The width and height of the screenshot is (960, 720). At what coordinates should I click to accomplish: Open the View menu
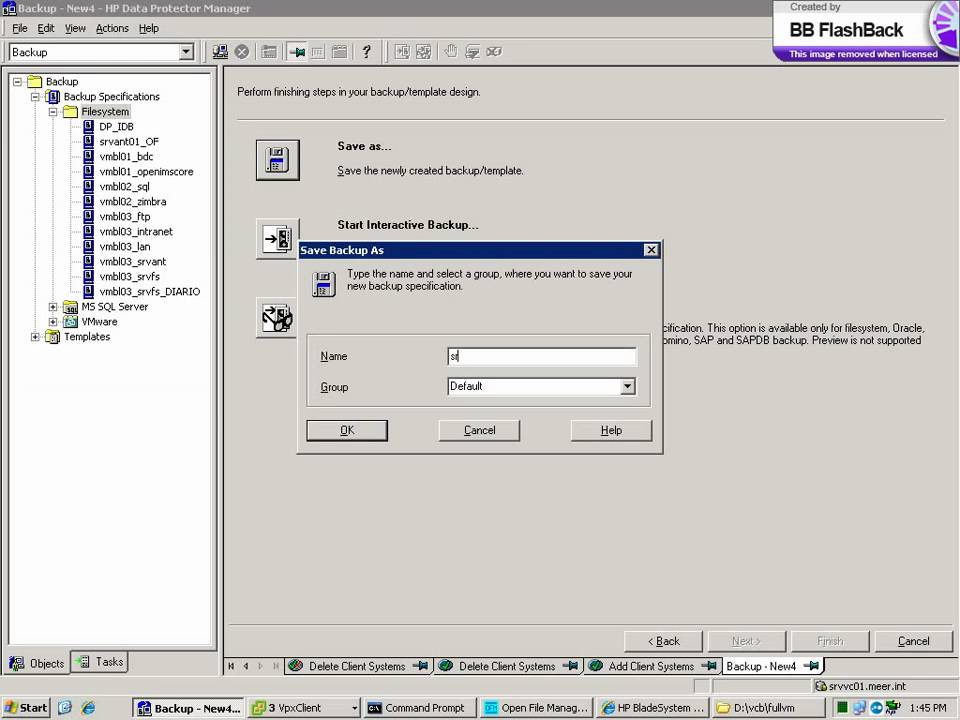click(x=75, y=28)
